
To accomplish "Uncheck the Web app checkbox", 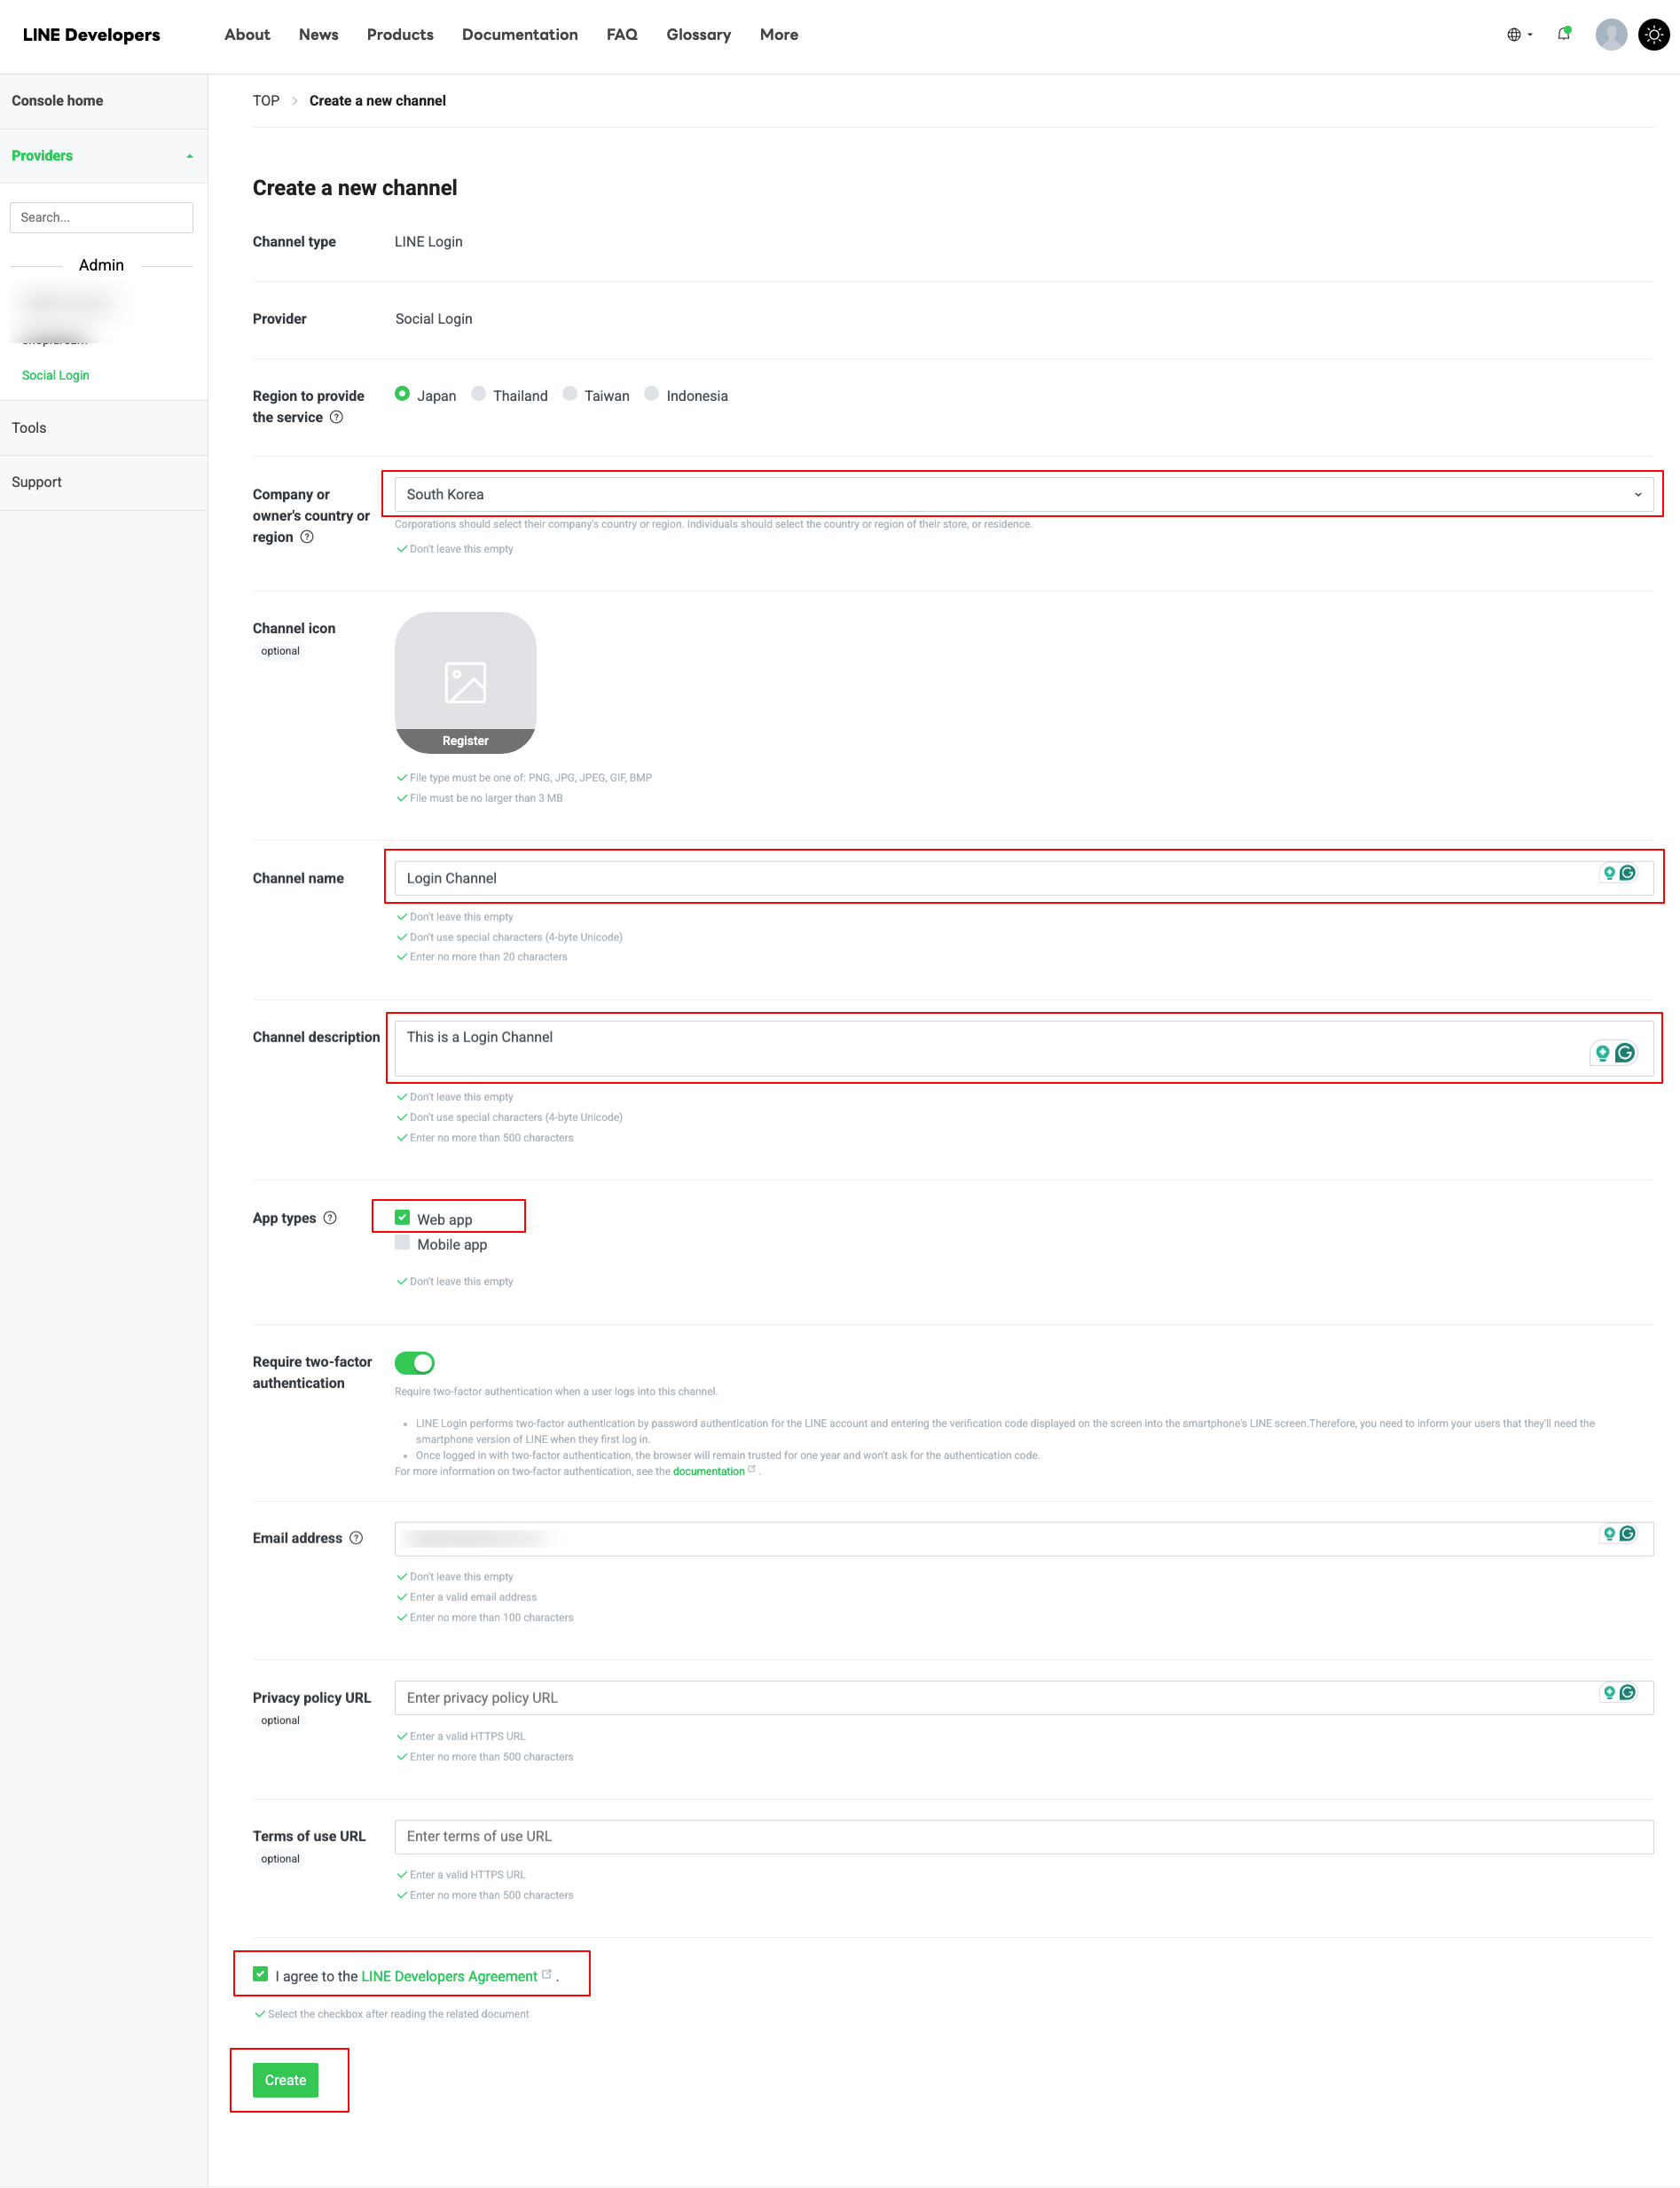I will (x=402, y=1218).
